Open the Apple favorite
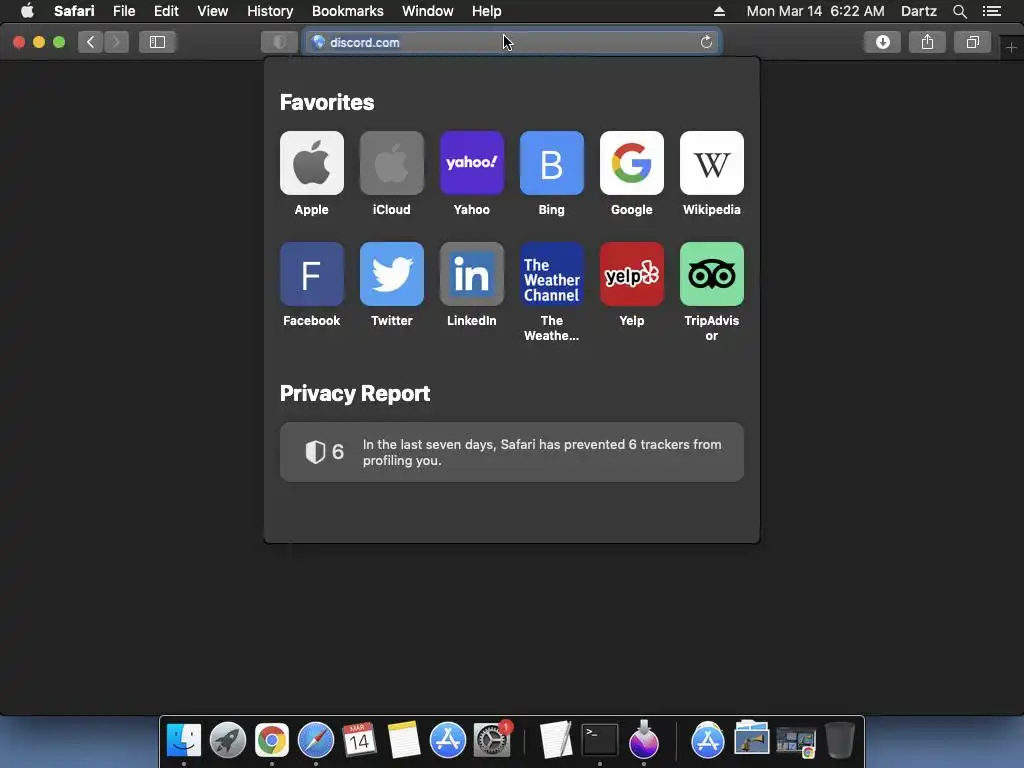Viewport: 1024px width, 768px height. coord(312,163)
